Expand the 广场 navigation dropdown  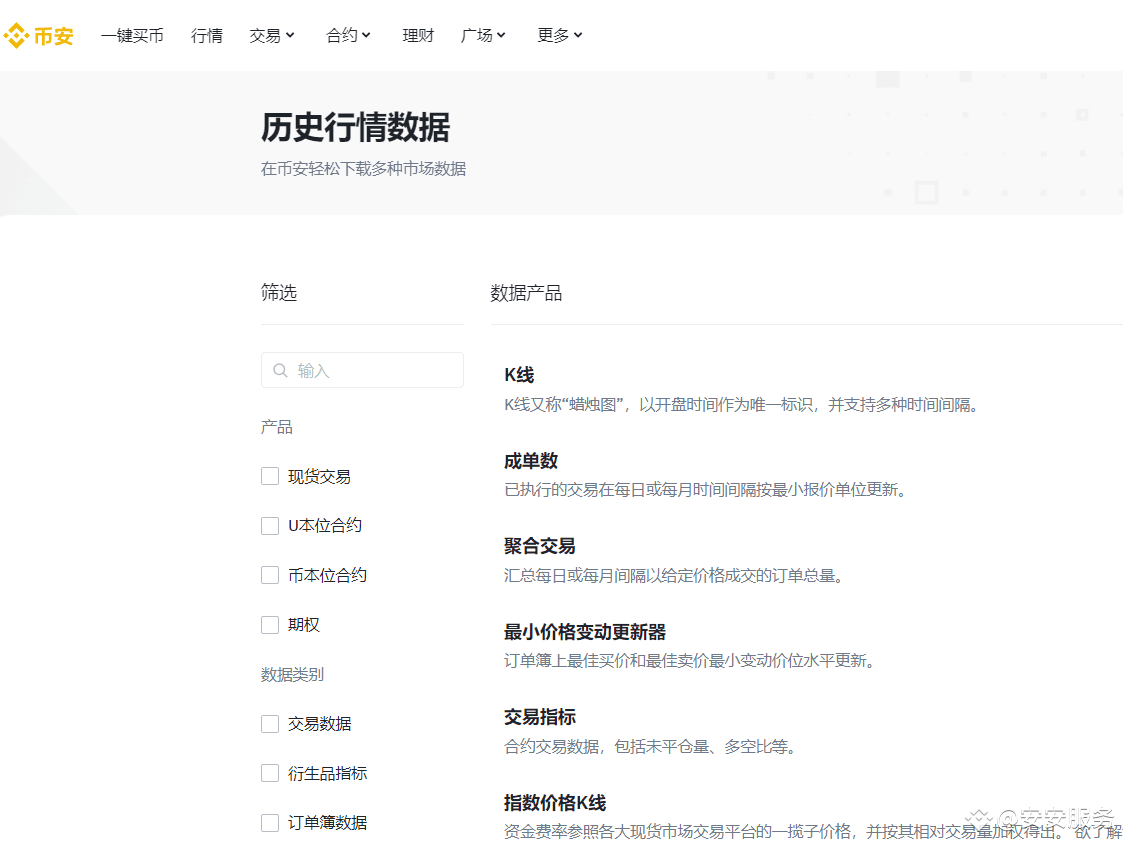pos(483,35)
